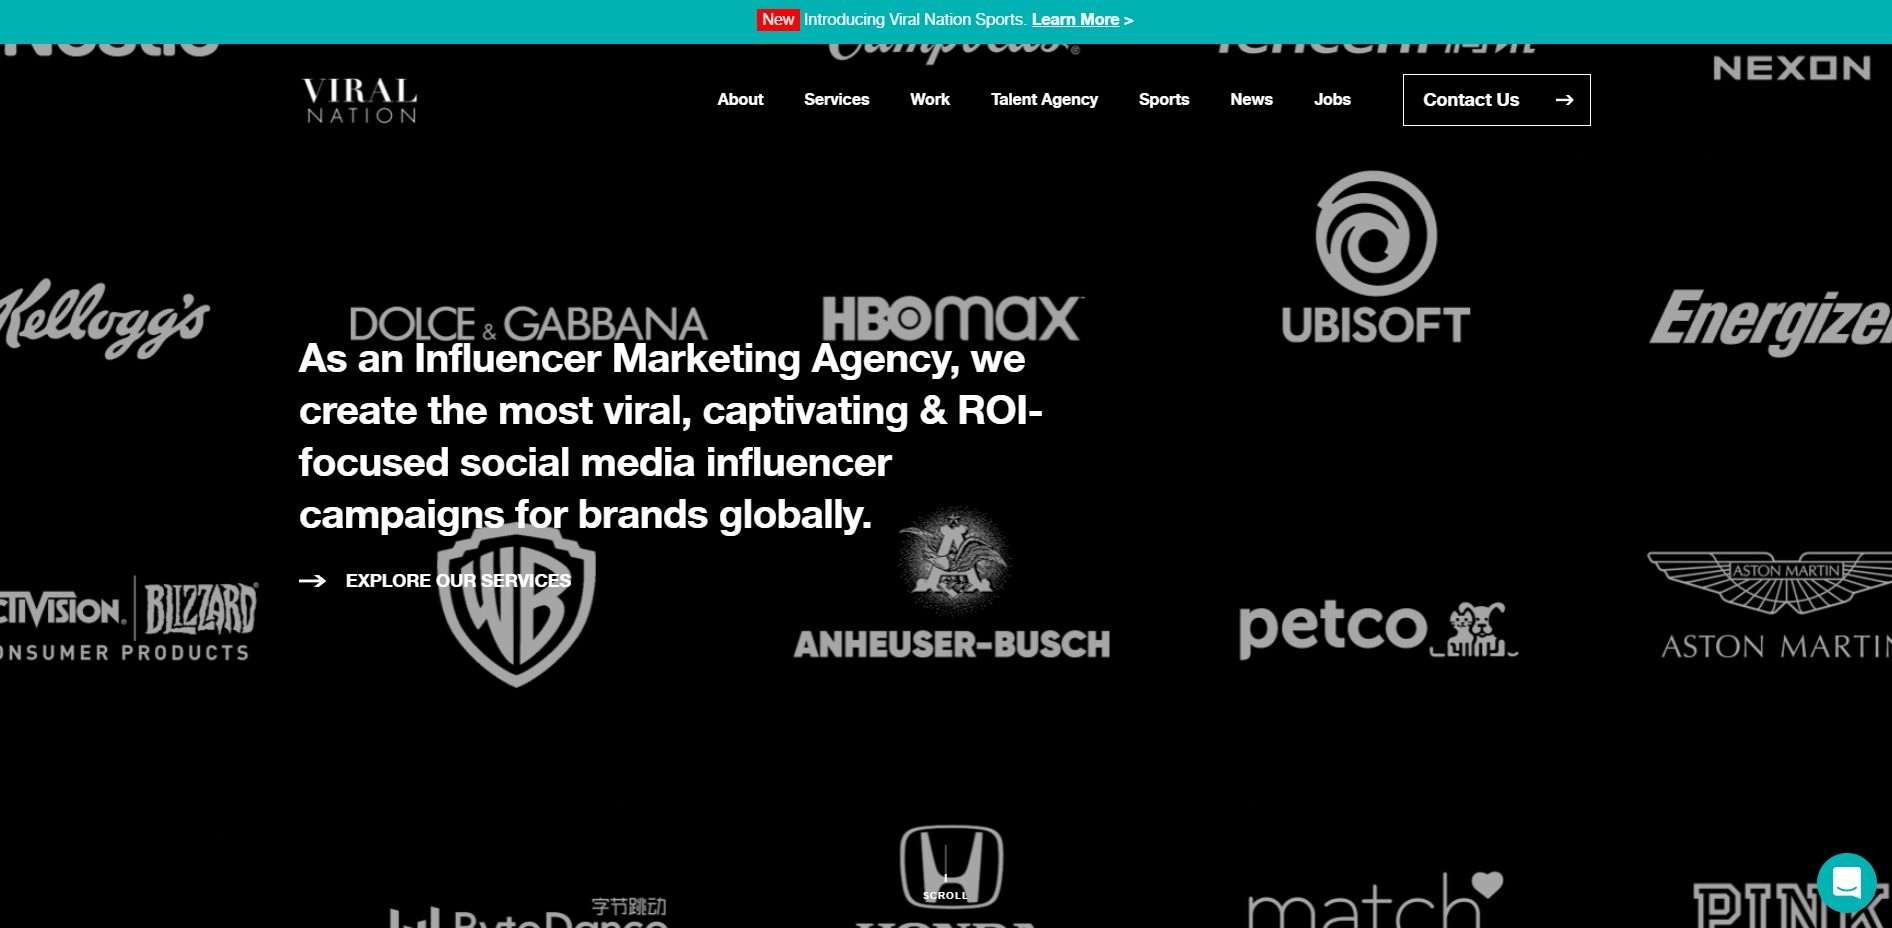Screen dimensions: 1892x928
Task: Click the ByteDance logo
Action: pos(528,913)
